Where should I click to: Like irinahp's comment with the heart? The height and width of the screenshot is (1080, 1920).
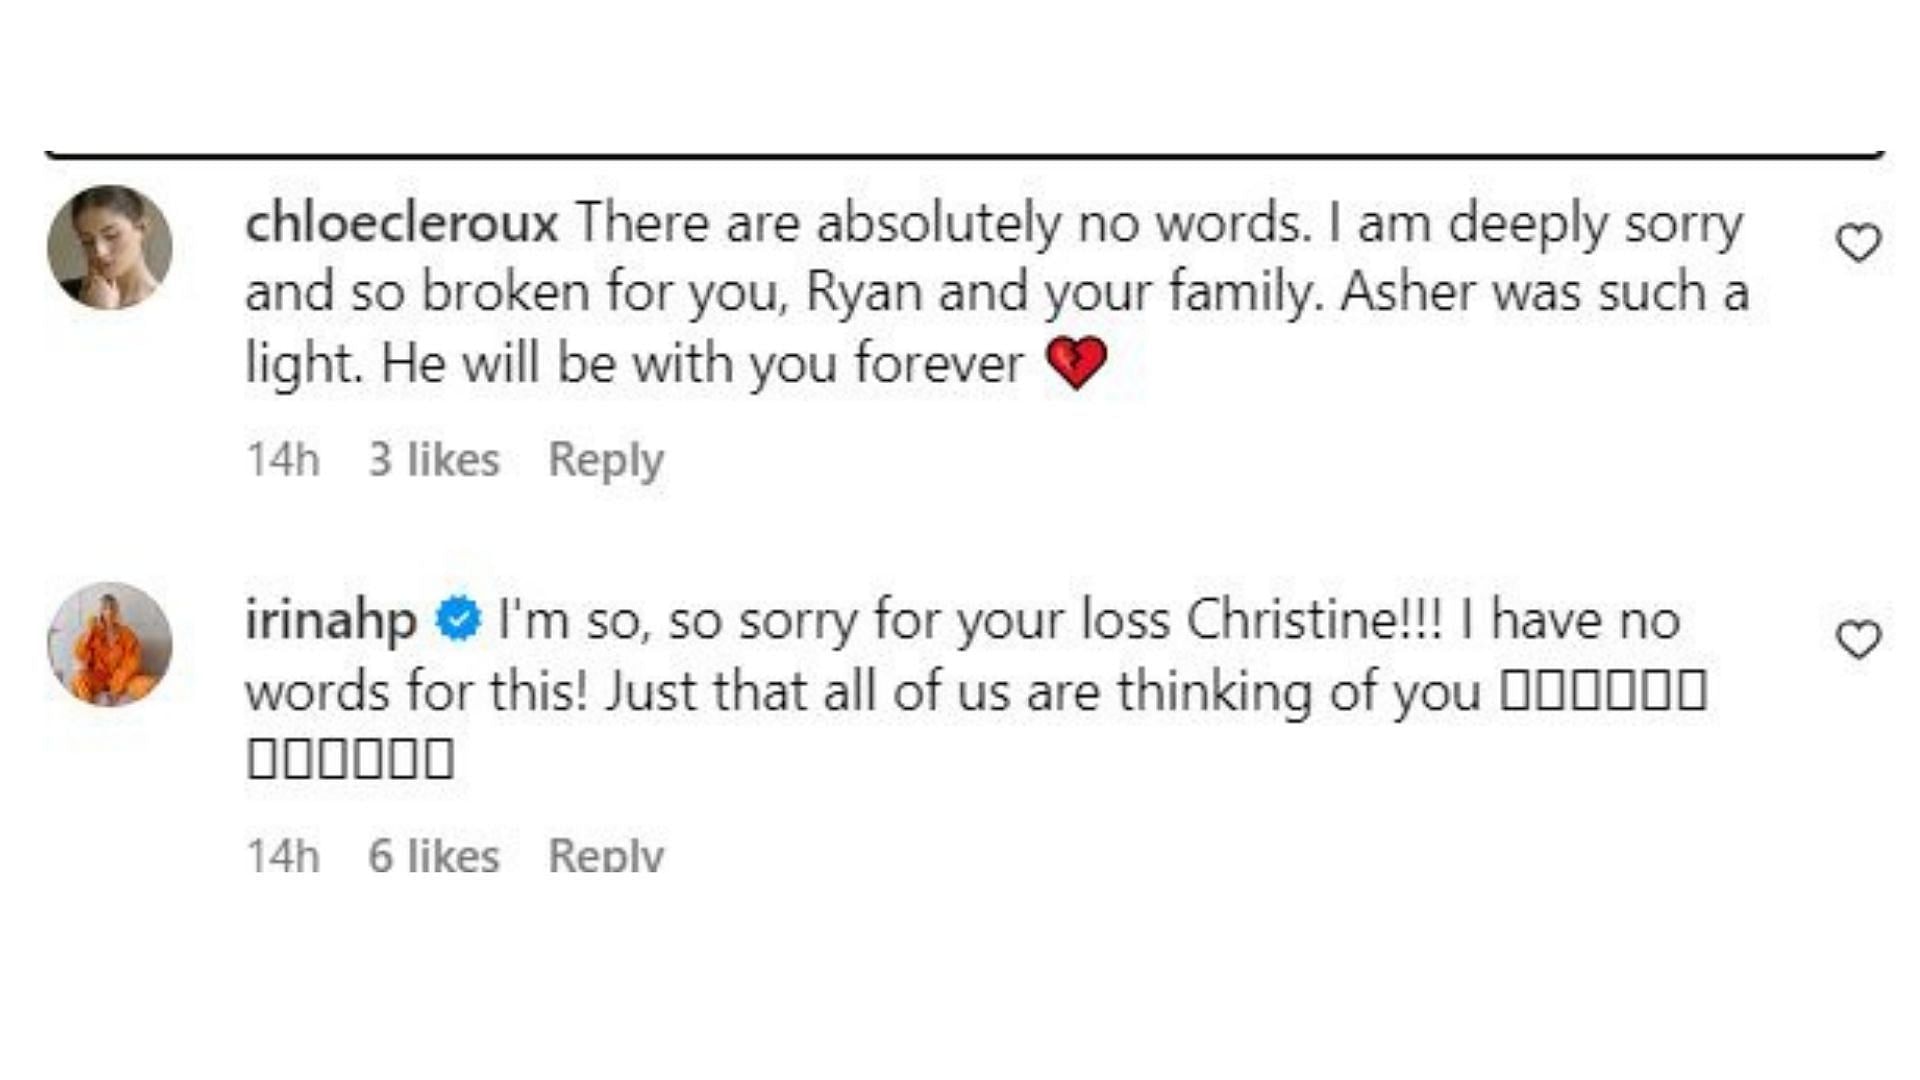click(x=1859, y=639)
